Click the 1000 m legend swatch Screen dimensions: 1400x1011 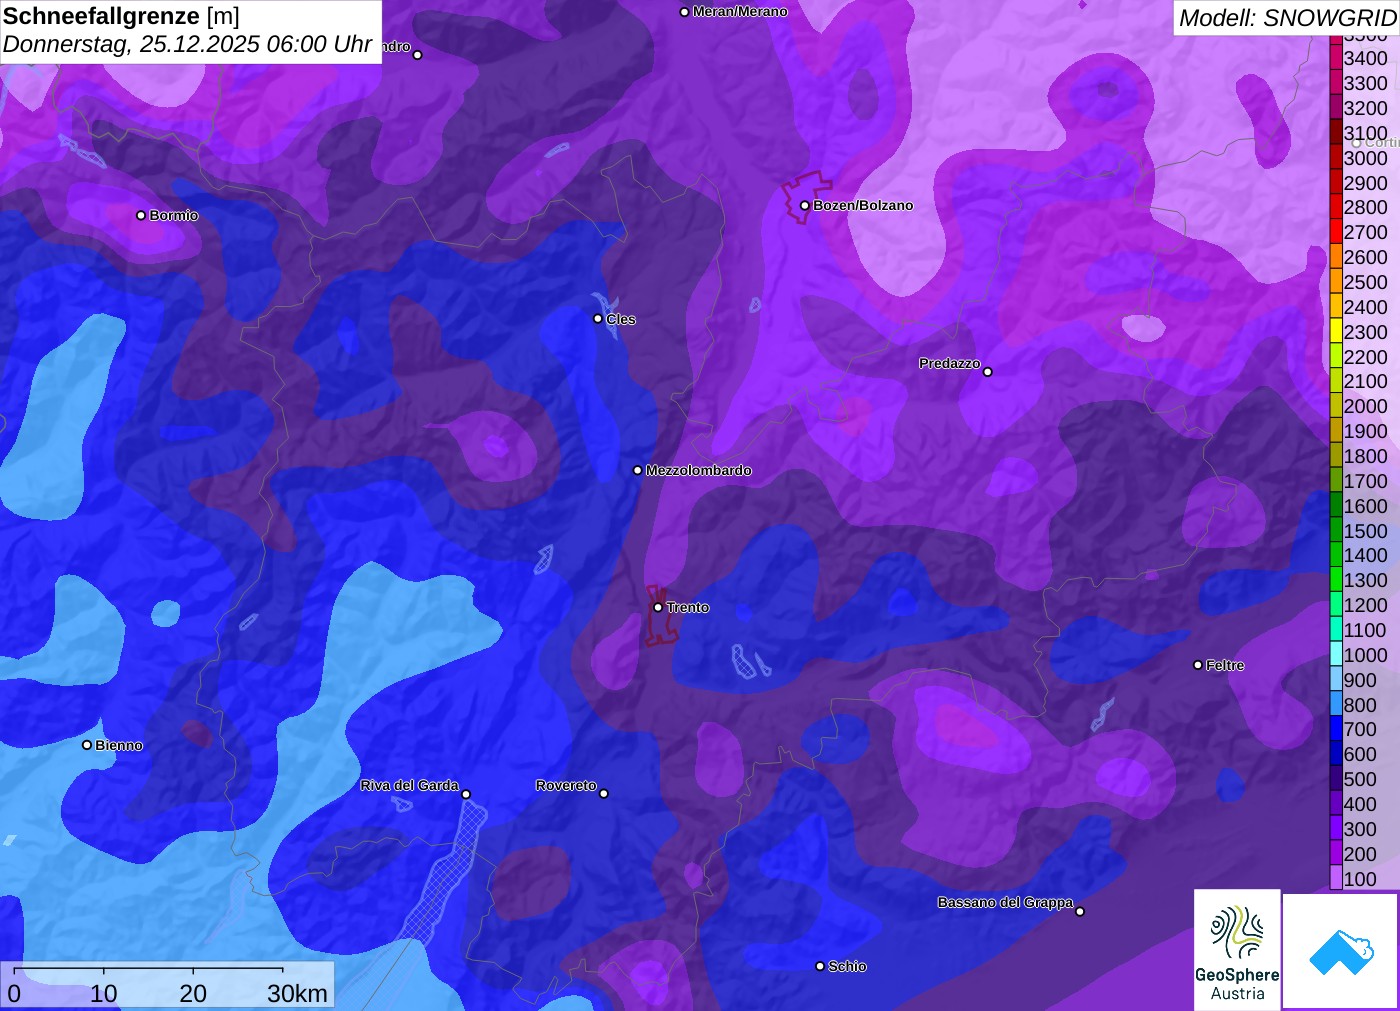(1335, 655)
